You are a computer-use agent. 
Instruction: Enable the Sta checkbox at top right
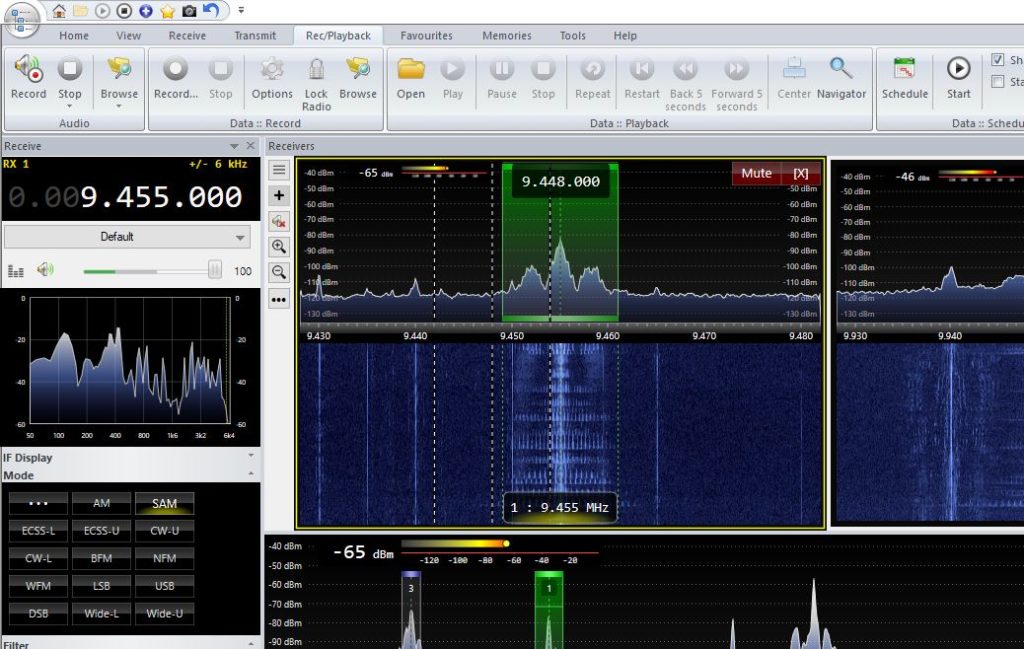coord(998,81)
